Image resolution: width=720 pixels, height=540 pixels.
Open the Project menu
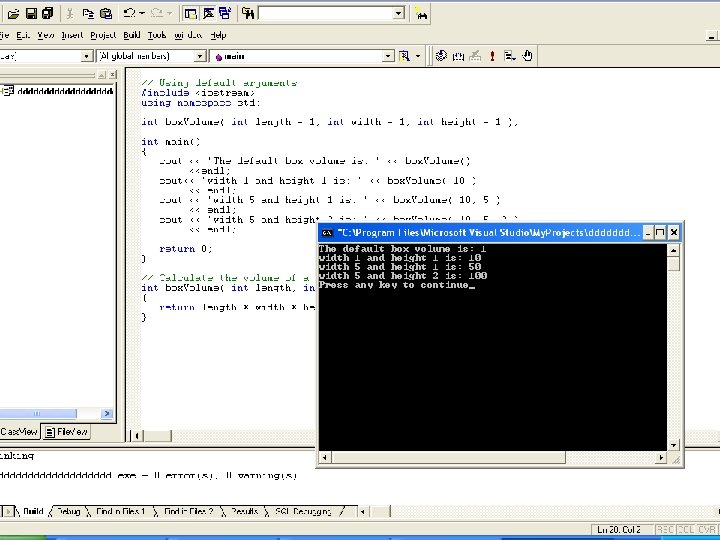click(x=103, y=35)
